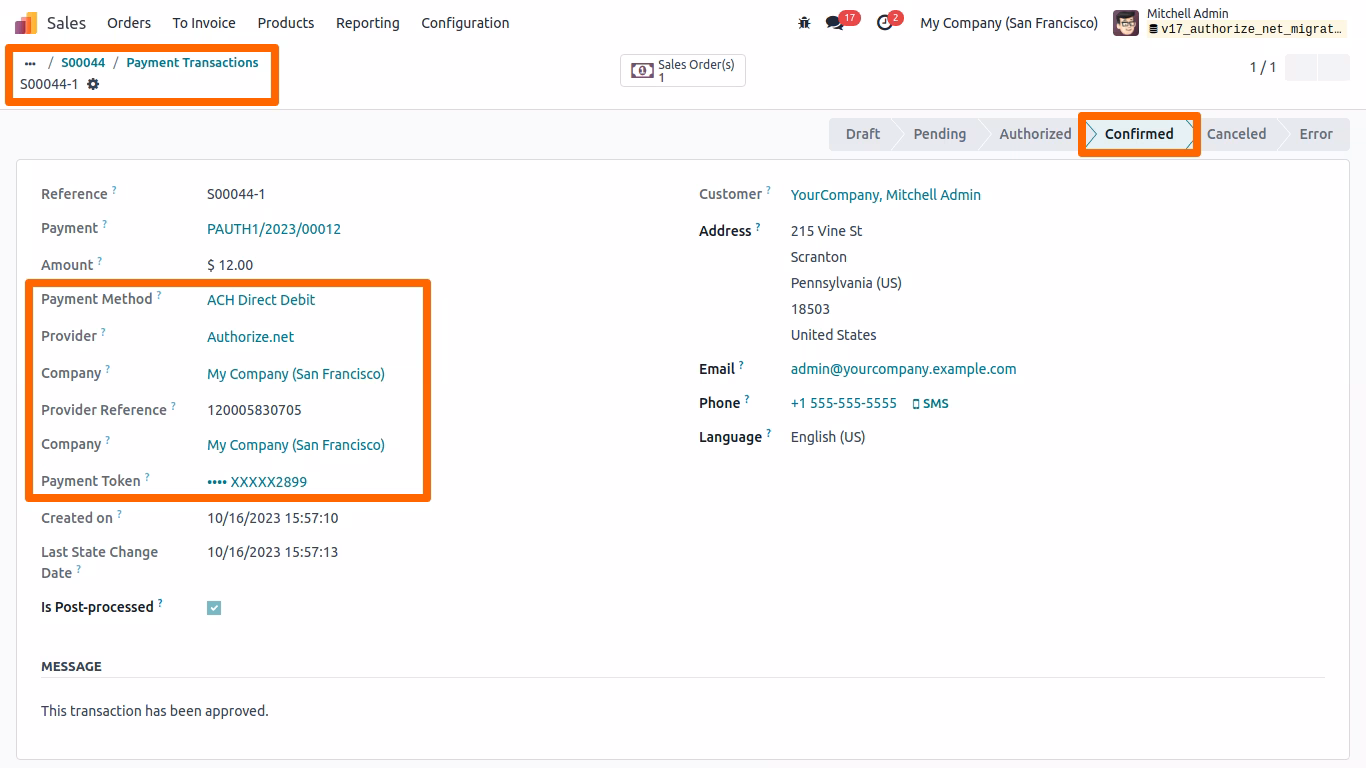This screenshot has width=1366, height=768.
Task: Open the conversations icon with 17 messages
Action: 835,23
